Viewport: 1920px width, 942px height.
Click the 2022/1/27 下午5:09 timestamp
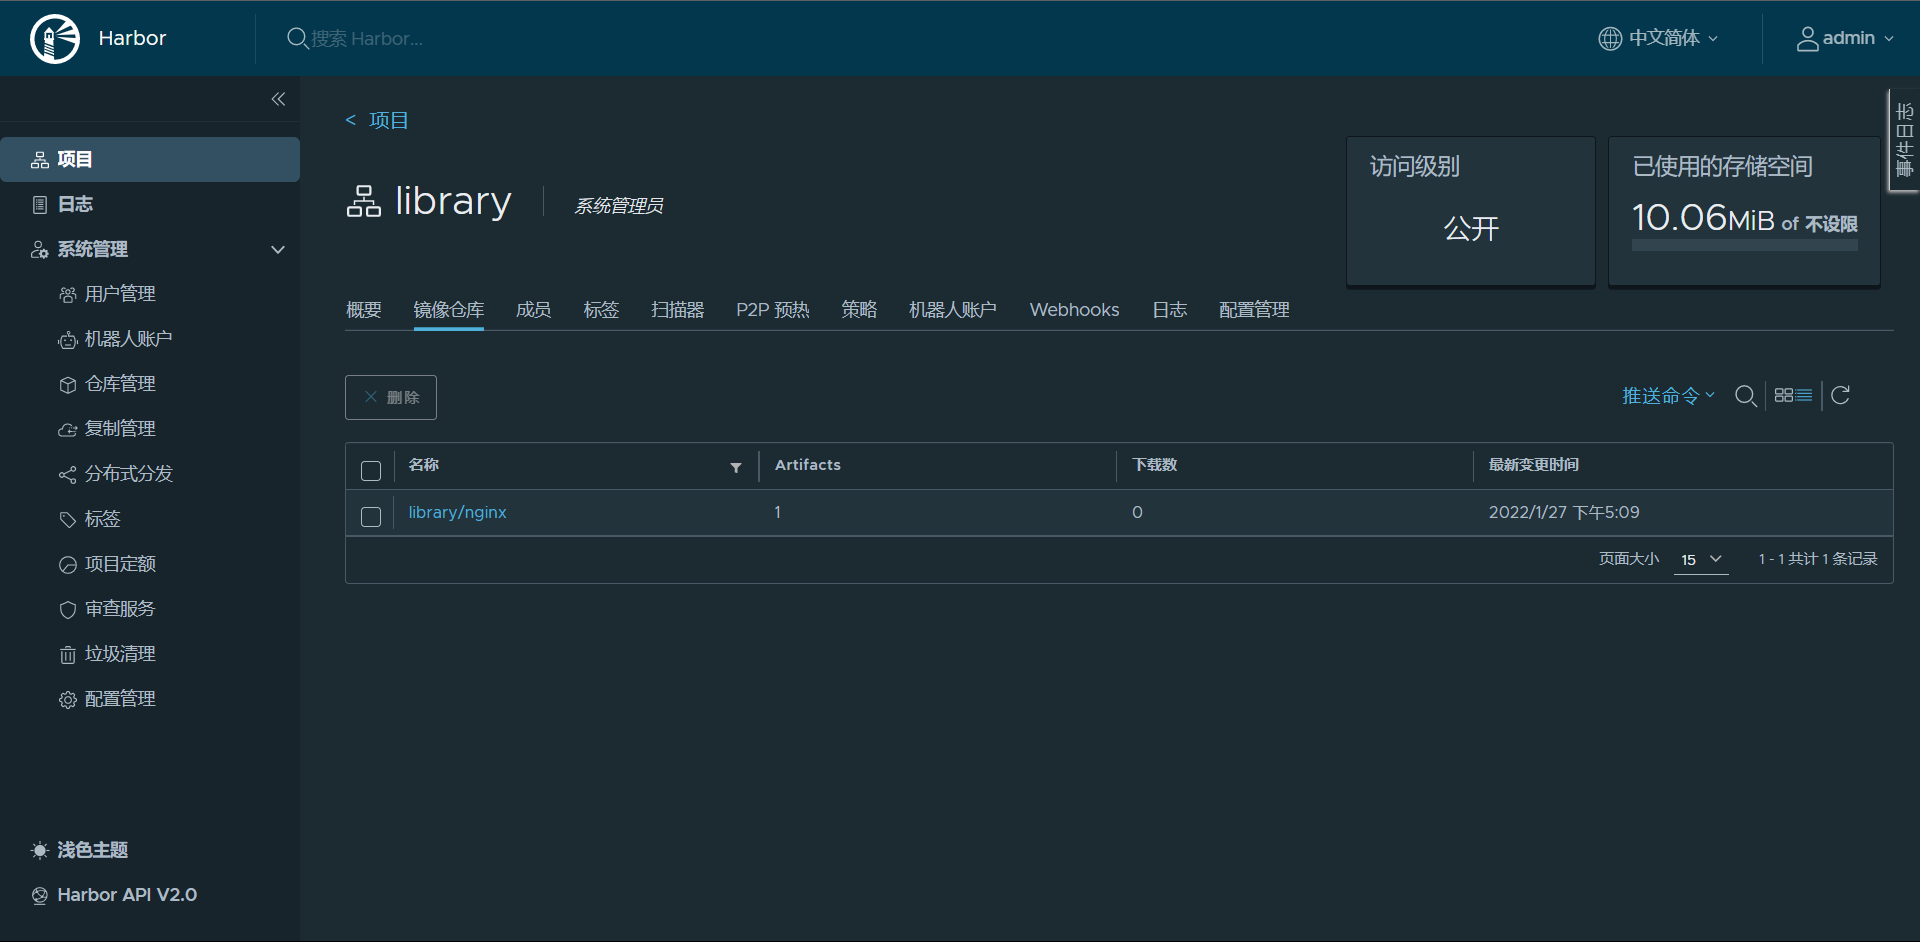pyautogui.click(x=1564, y=512)
